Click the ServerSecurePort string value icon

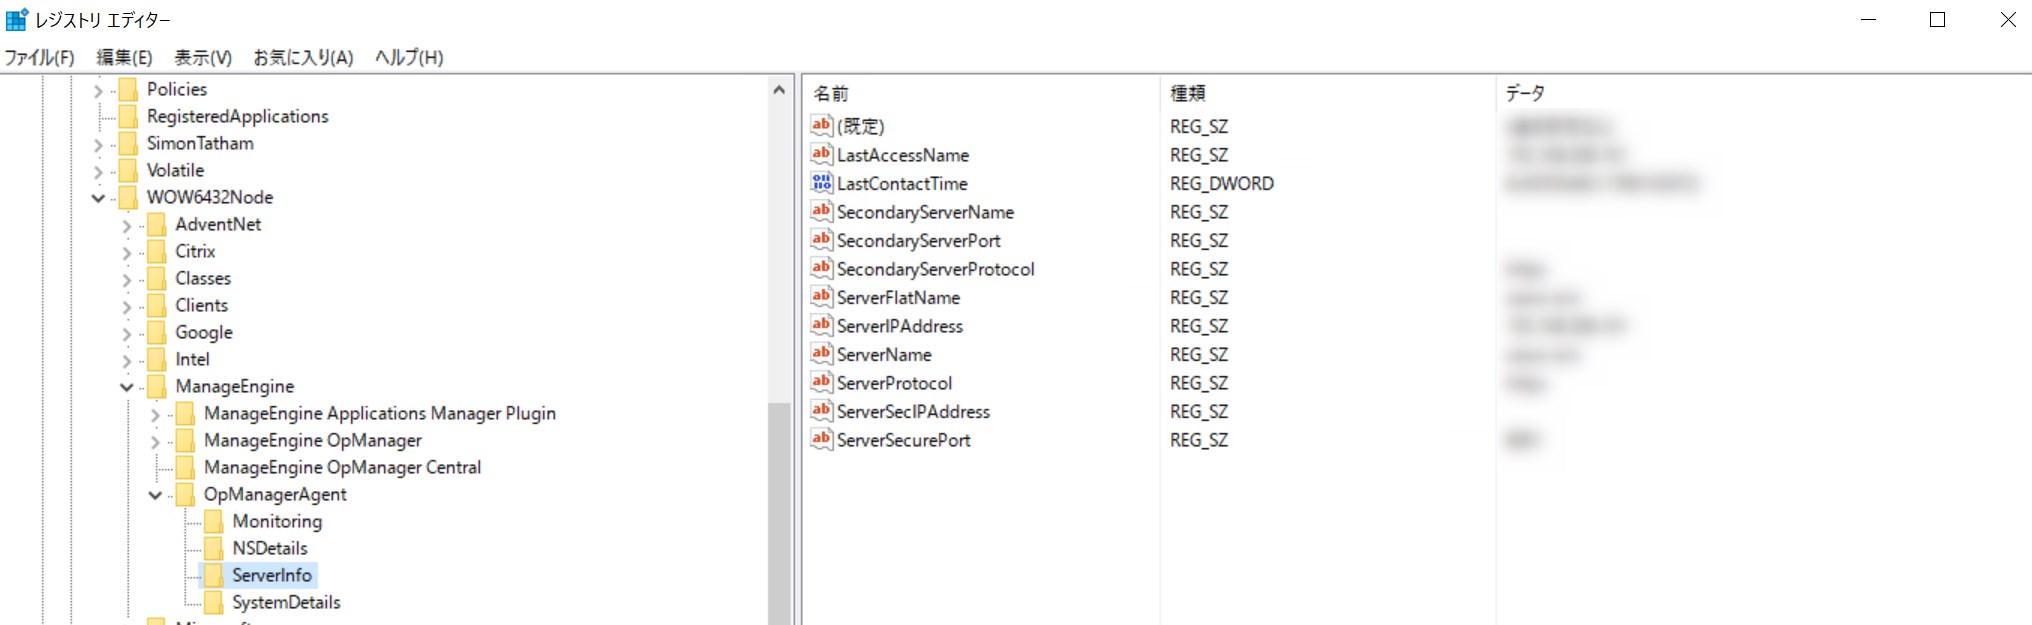[821, 439]
